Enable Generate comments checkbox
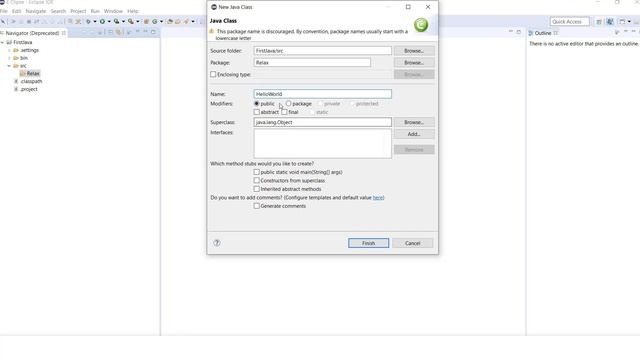The image size is (640, 360). 257,206
